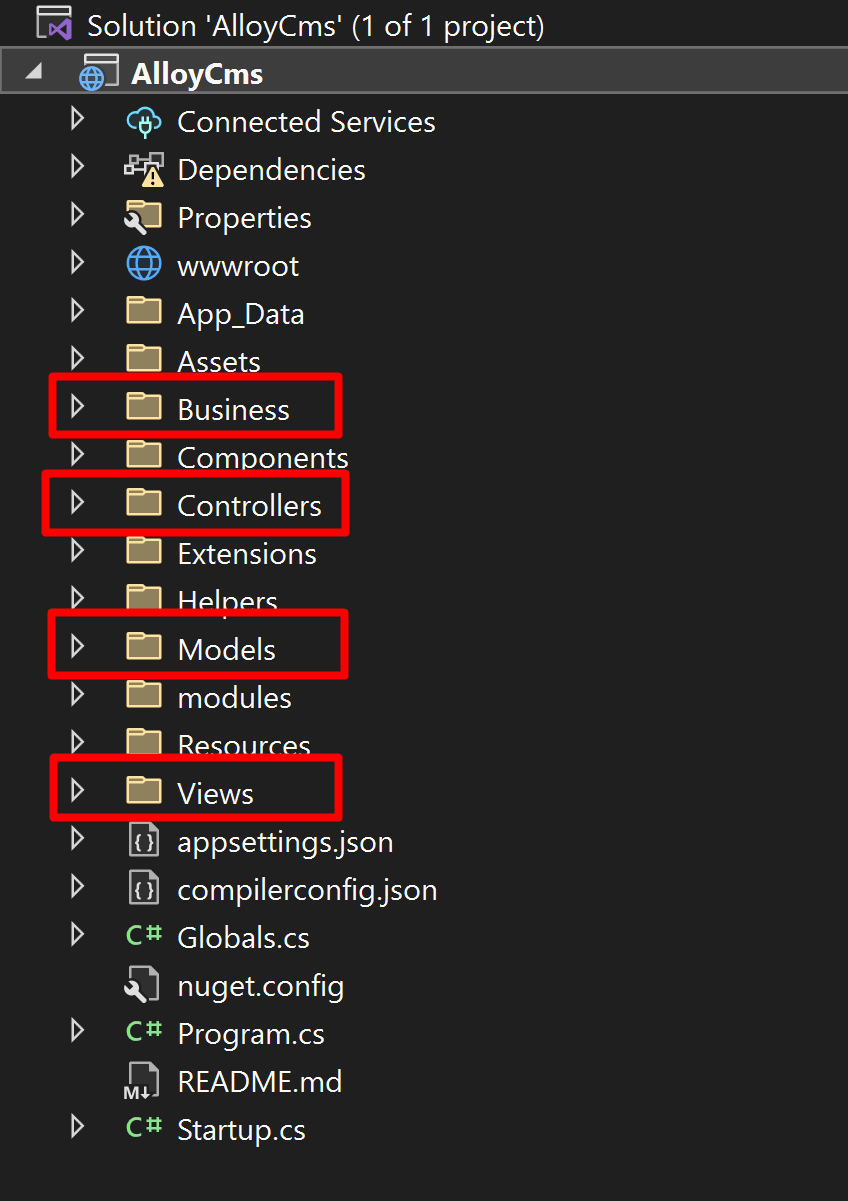Click the wwwroot globe icon

pos(144,265)
